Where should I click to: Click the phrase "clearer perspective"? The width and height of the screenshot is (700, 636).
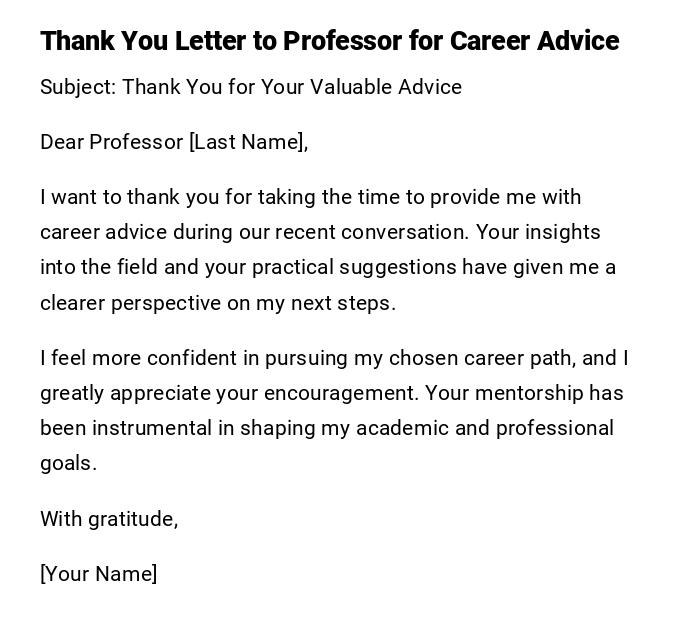coord(130,303)
